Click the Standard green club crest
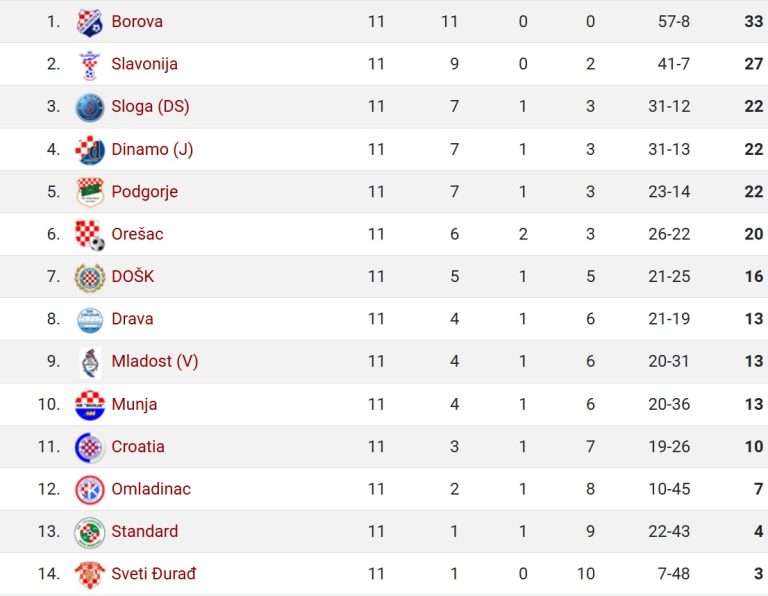 coord(90,532)
